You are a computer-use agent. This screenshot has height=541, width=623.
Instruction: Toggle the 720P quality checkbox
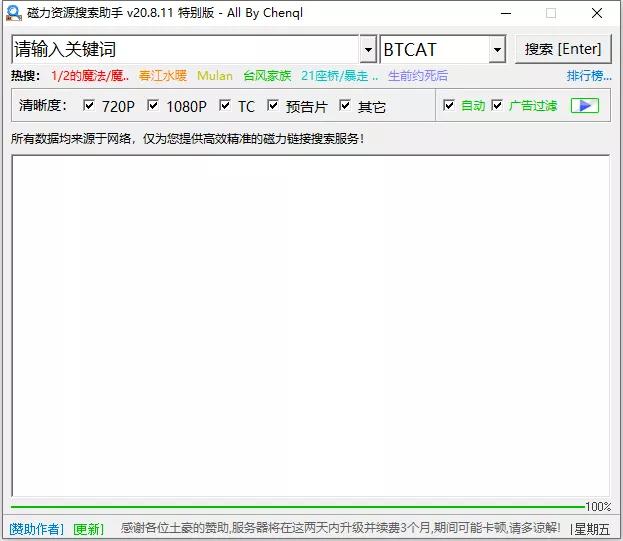tap(89, 106)
